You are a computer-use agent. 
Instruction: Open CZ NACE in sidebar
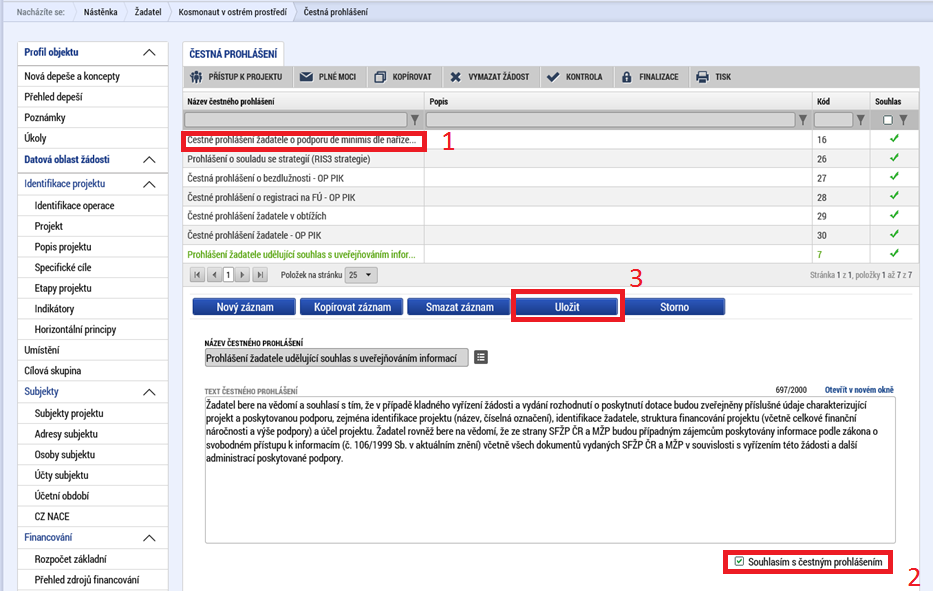tap(52, 517)
